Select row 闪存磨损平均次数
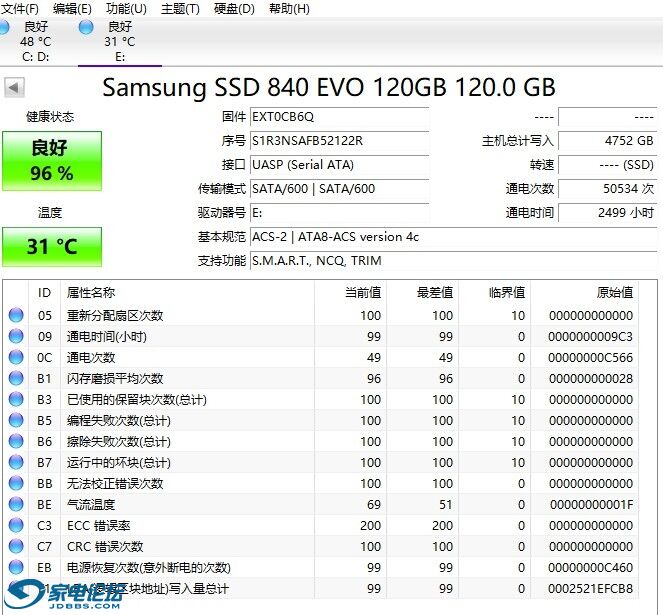The width and height of the screenshot is (663, 615). 321,378
